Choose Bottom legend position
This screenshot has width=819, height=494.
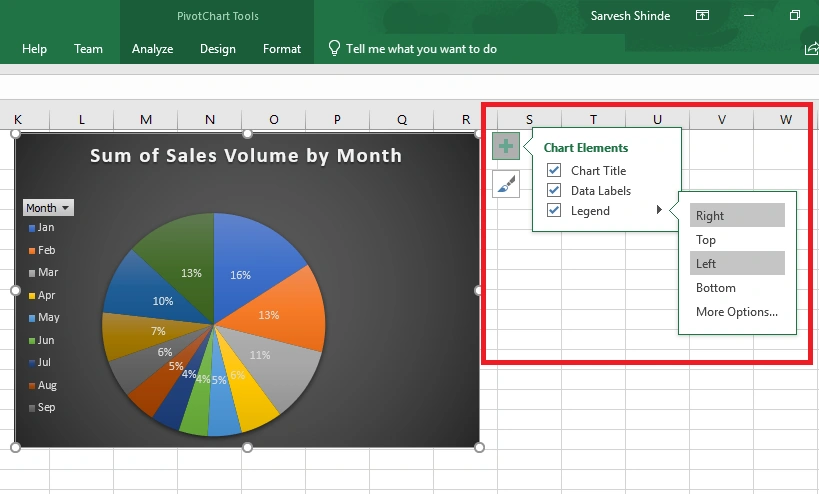(x=737, y=288)
